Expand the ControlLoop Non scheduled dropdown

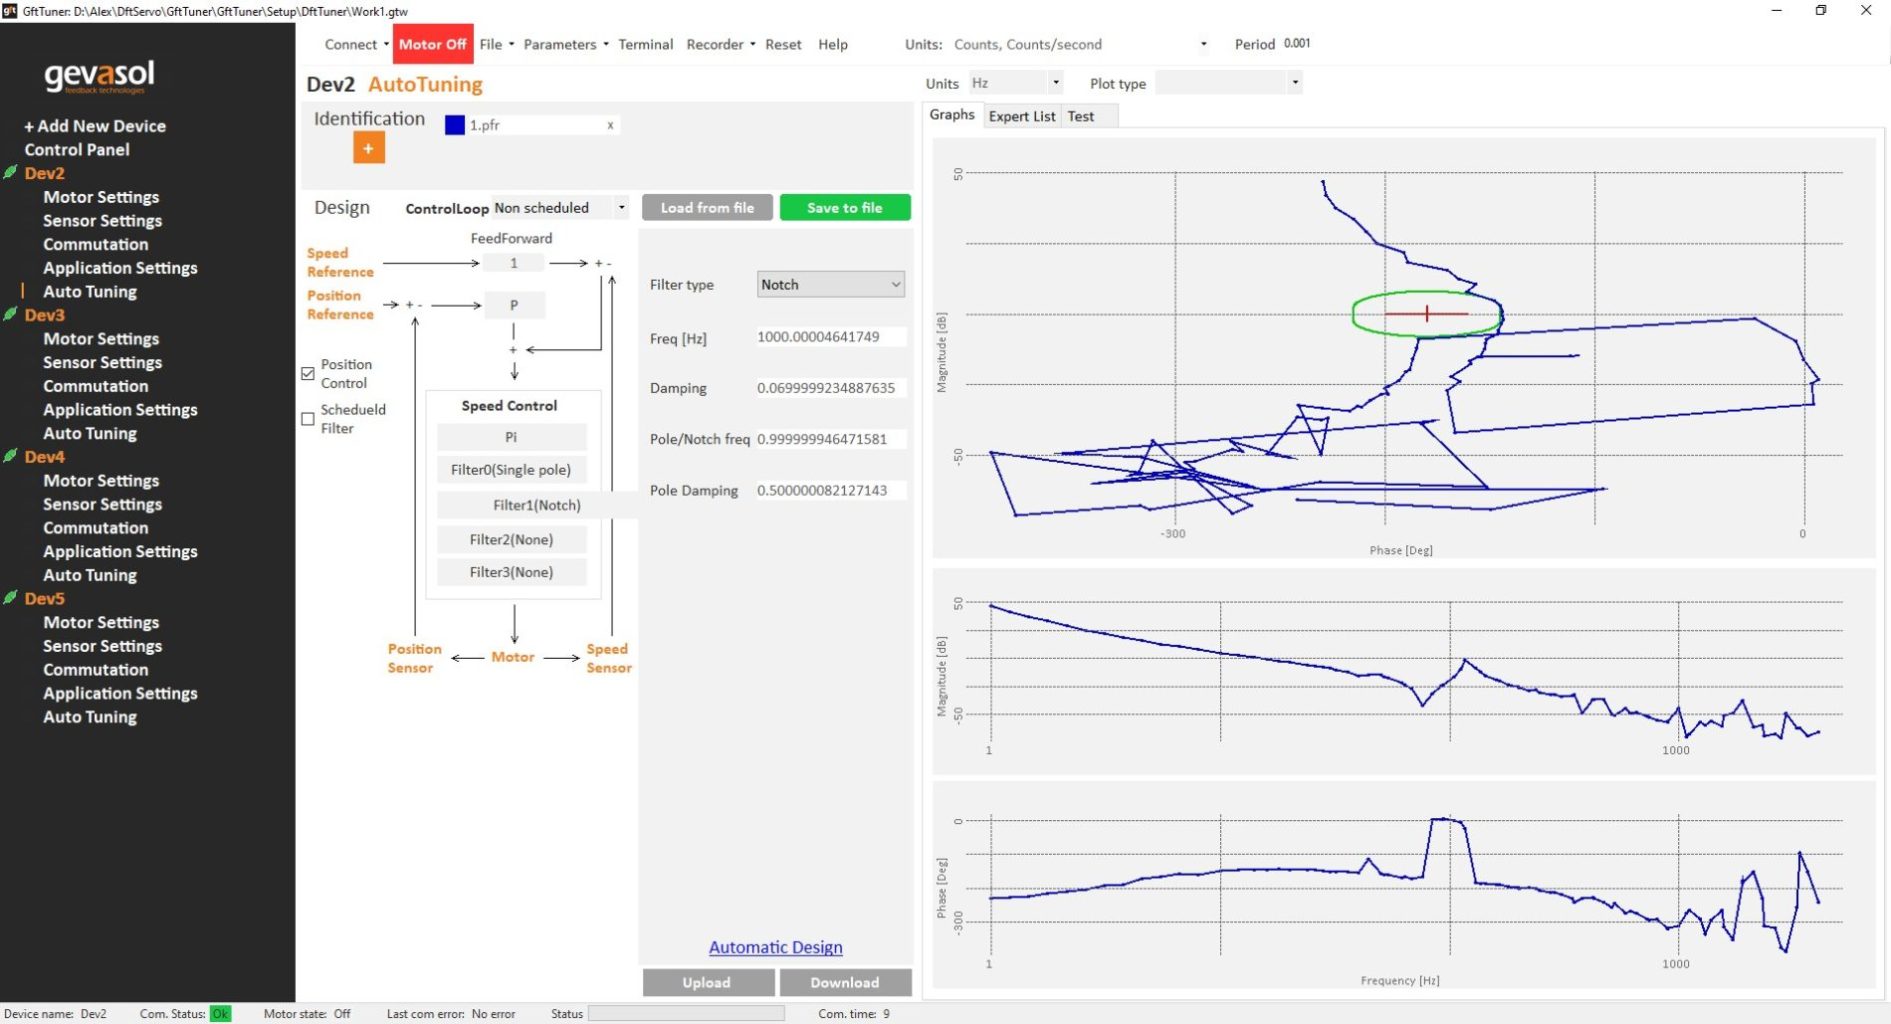(x=560, y=208)
